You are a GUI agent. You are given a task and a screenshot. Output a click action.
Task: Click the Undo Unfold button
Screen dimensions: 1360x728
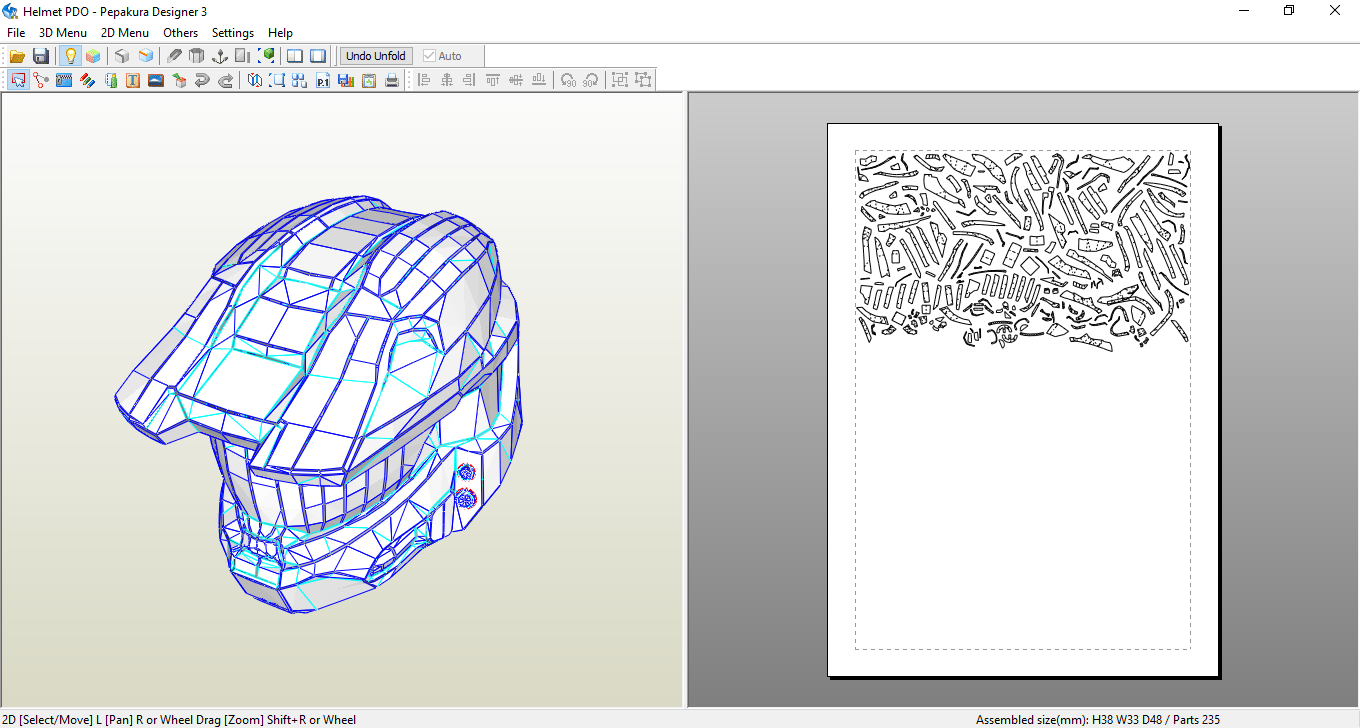pyautogui.click(x=376, y=56)
